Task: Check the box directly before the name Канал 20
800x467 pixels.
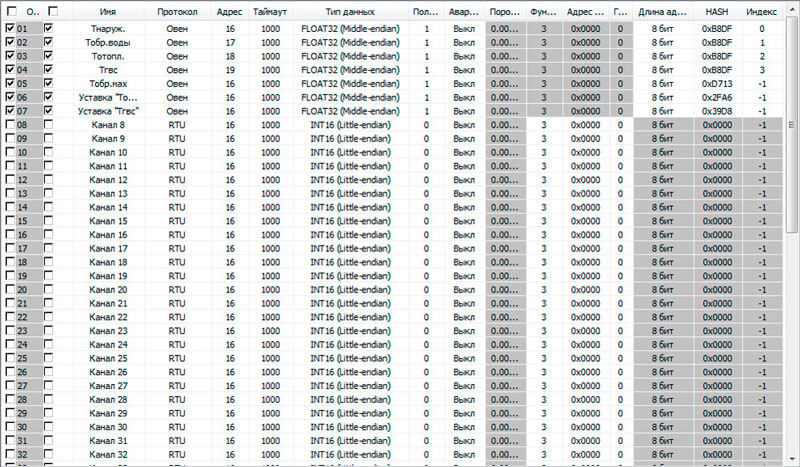Action: click(48, 289)
